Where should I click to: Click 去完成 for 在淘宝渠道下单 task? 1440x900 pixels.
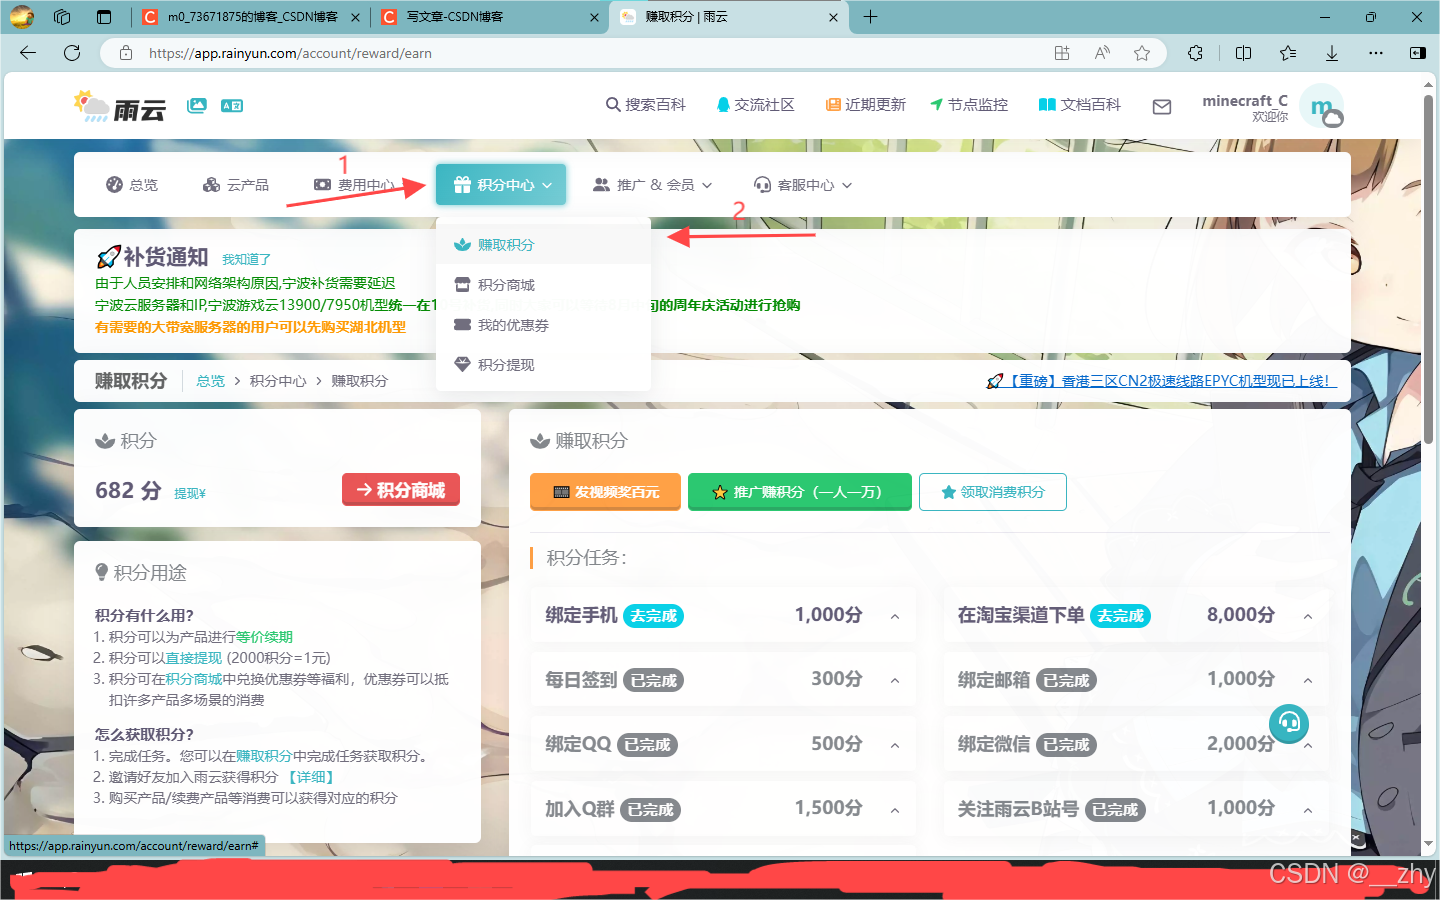click(x=1120, y=616)
